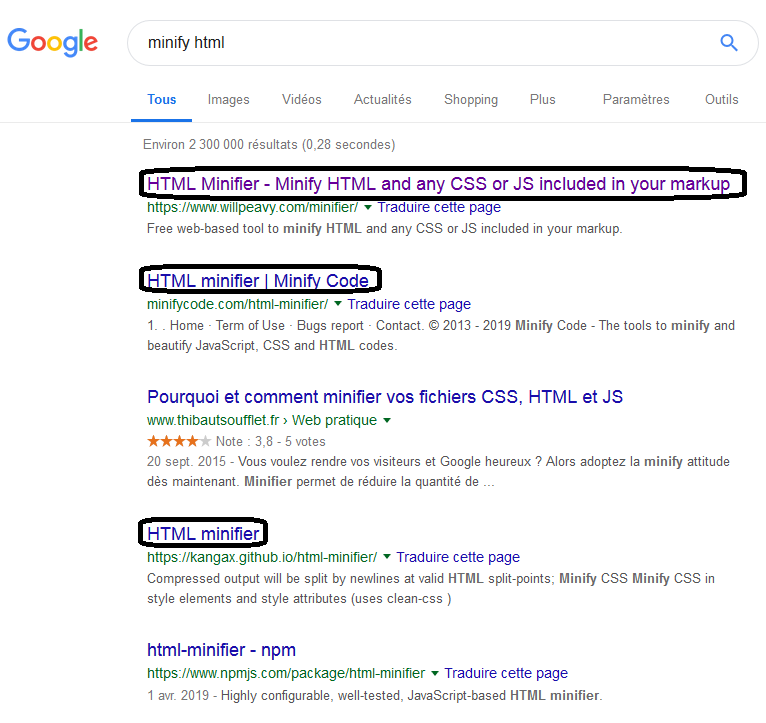
Task: Open the Actualités tab
Action: coord(382,100)
